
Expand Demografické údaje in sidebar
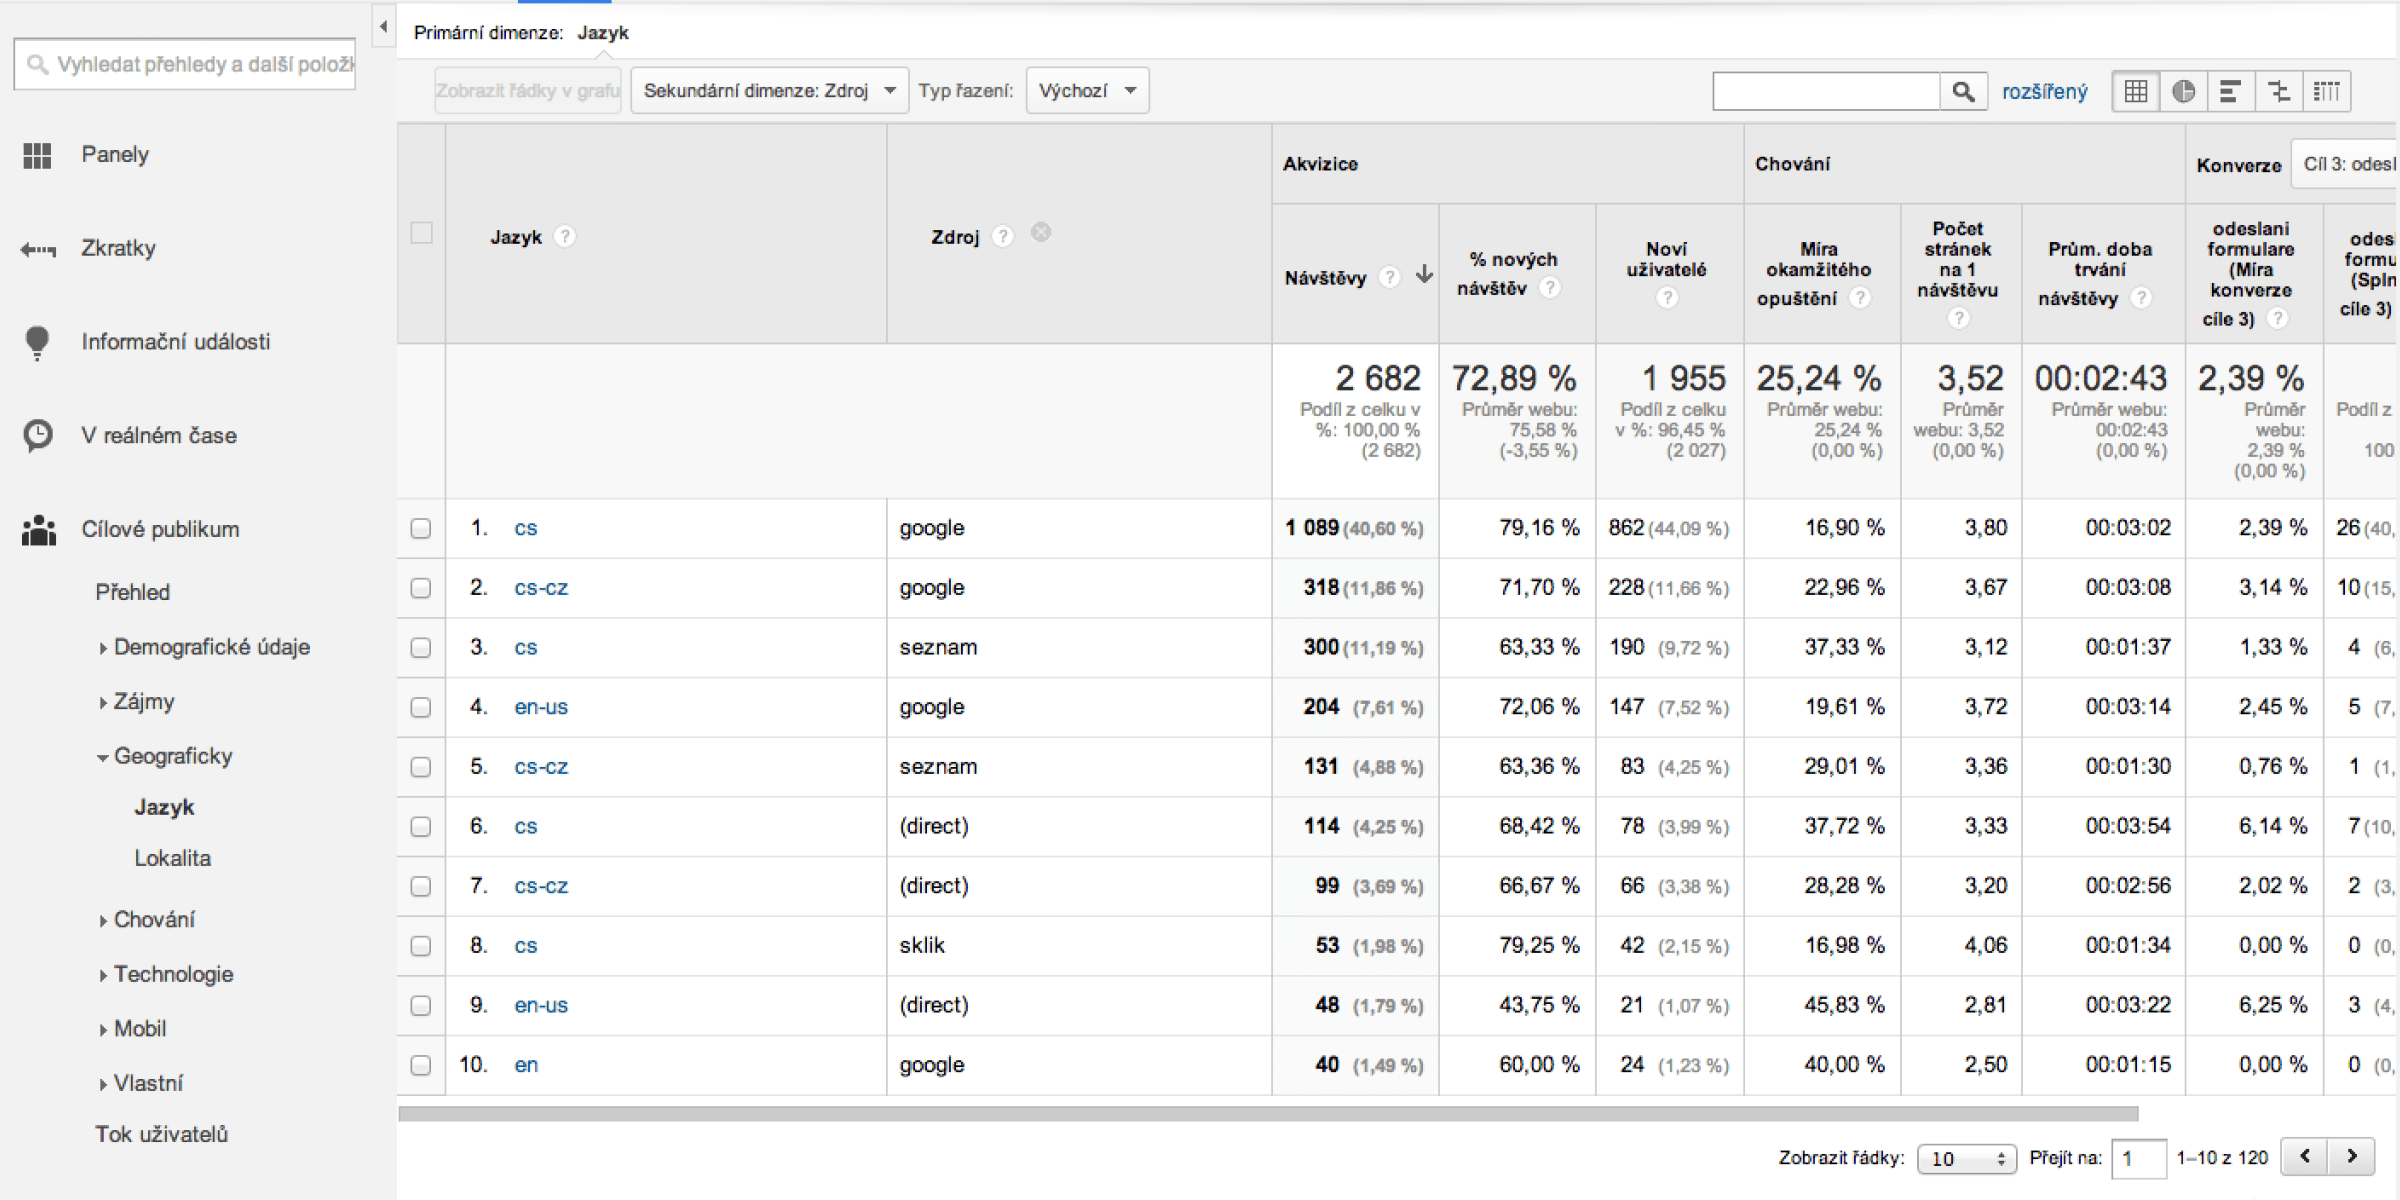tap(211, 647)
